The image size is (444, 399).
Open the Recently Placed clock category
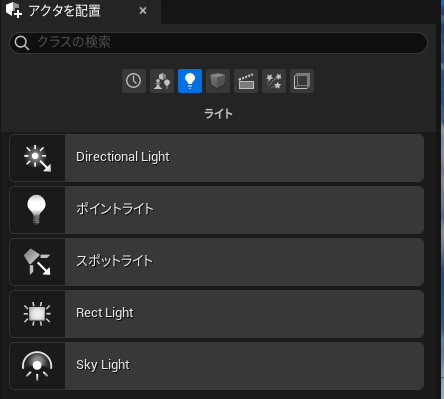pyautogui.click(x=134, y=81)
